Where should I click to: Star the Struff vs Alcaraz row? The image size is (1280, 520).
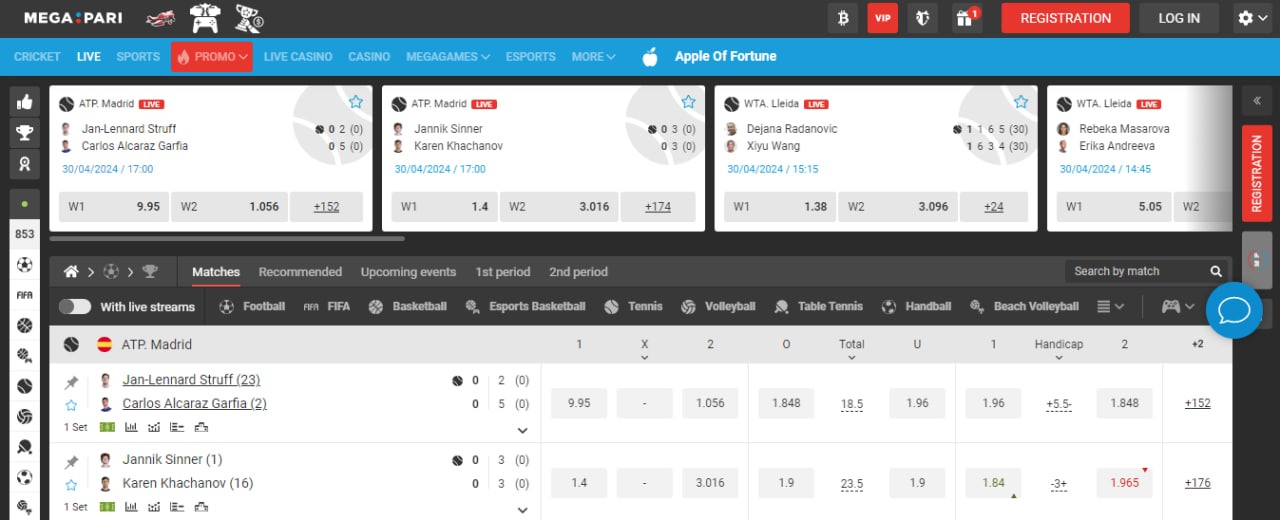click(71, 405)
